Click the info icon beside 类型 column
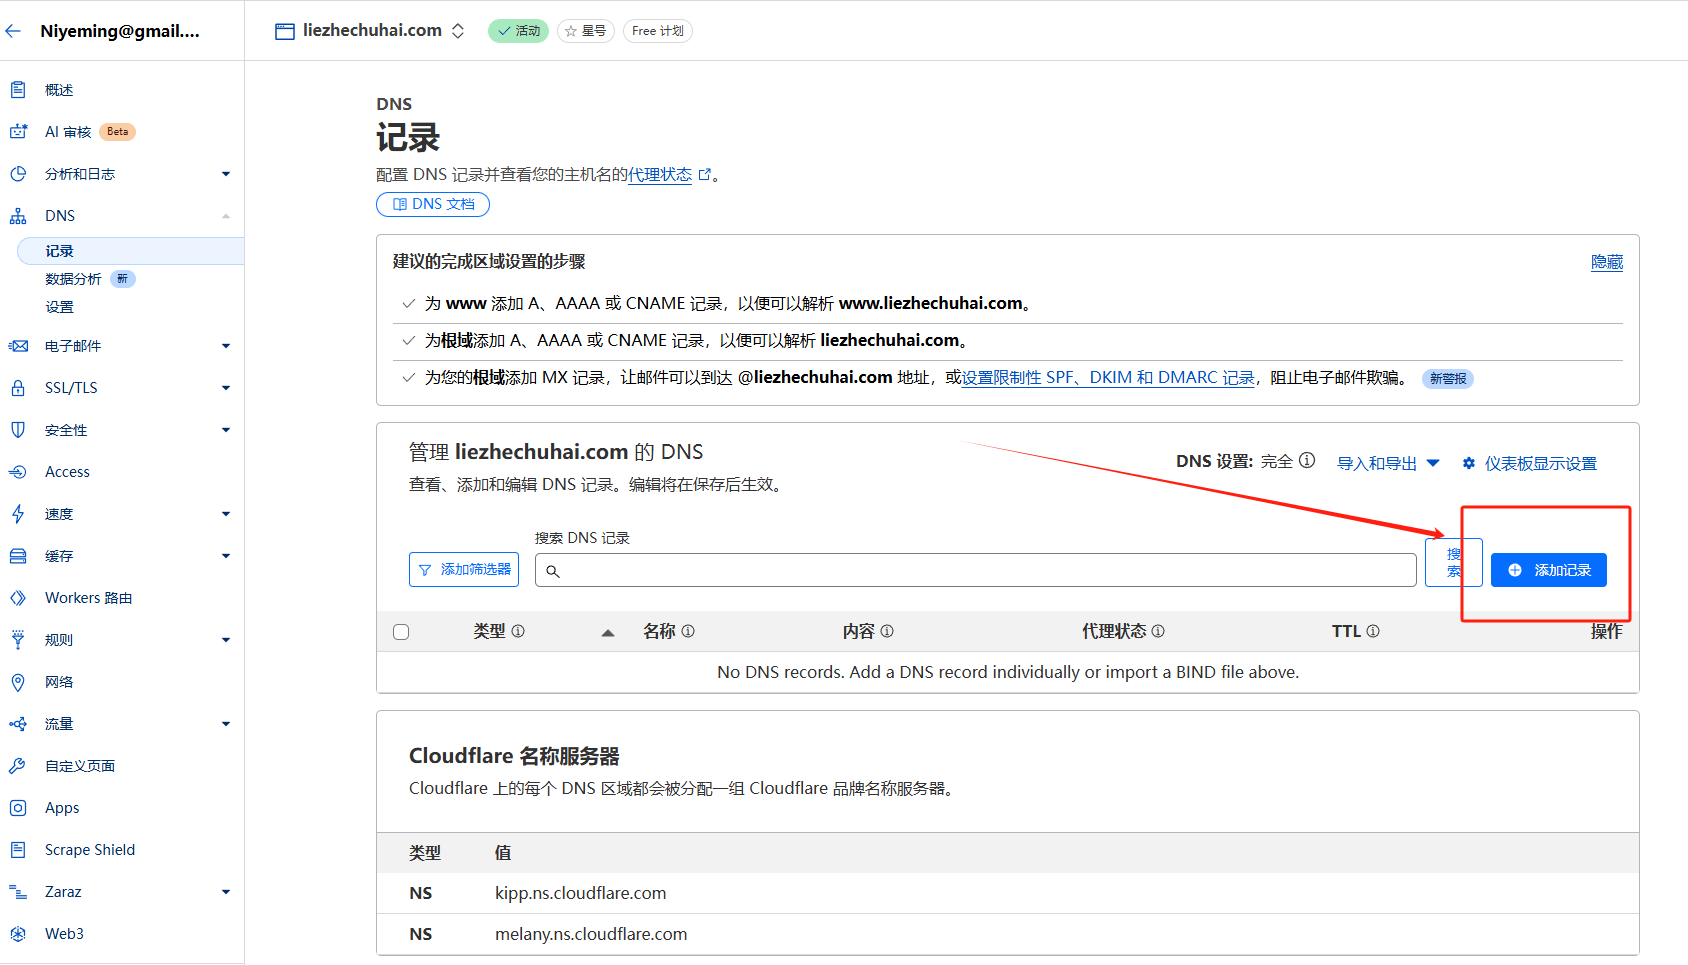The image size is (1688, 965). [518, 631]
